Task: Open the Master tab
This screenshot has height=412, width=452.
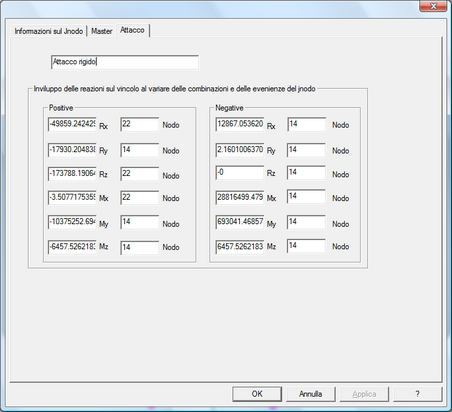Action: (x=101, y=31)
